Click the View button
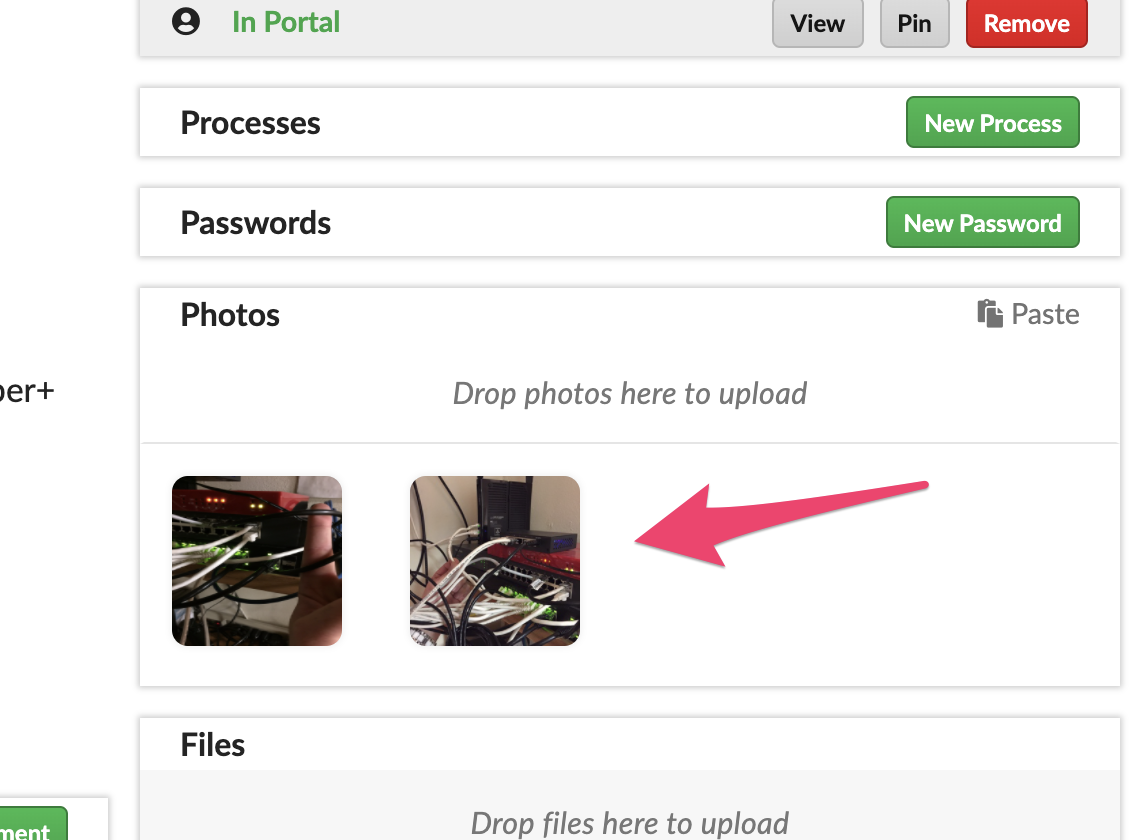 (817, 23)
